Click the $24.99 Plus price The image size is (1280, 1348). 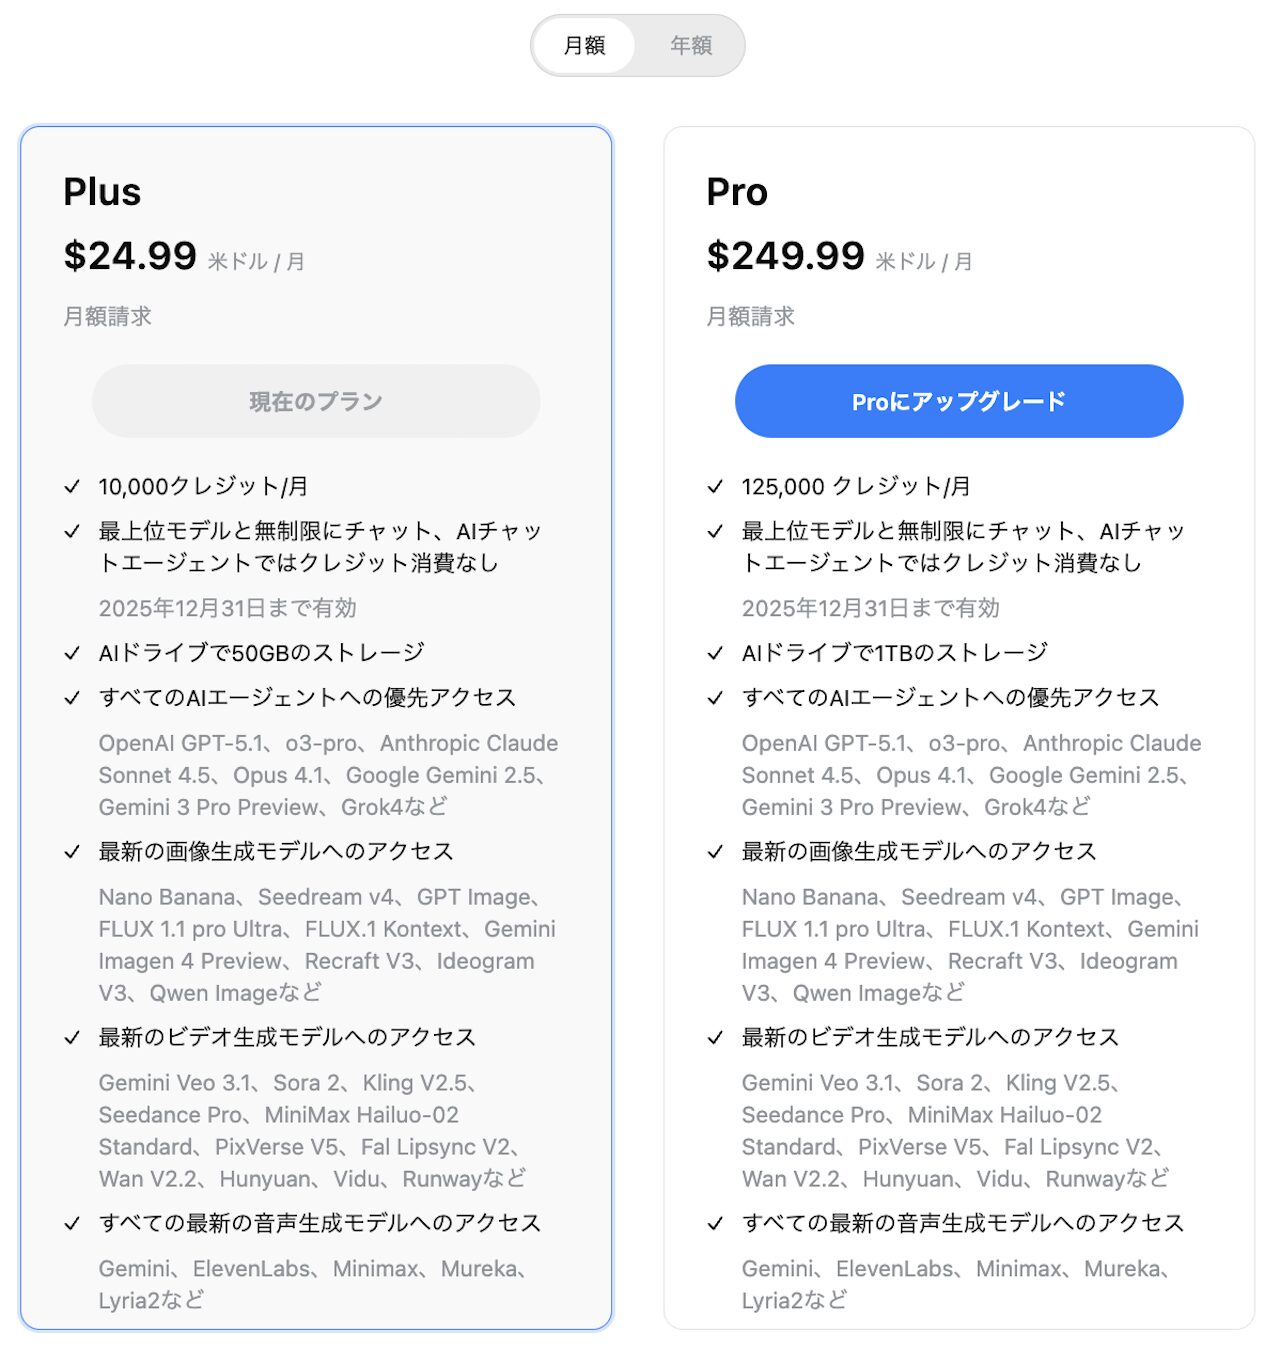point(130,256)
